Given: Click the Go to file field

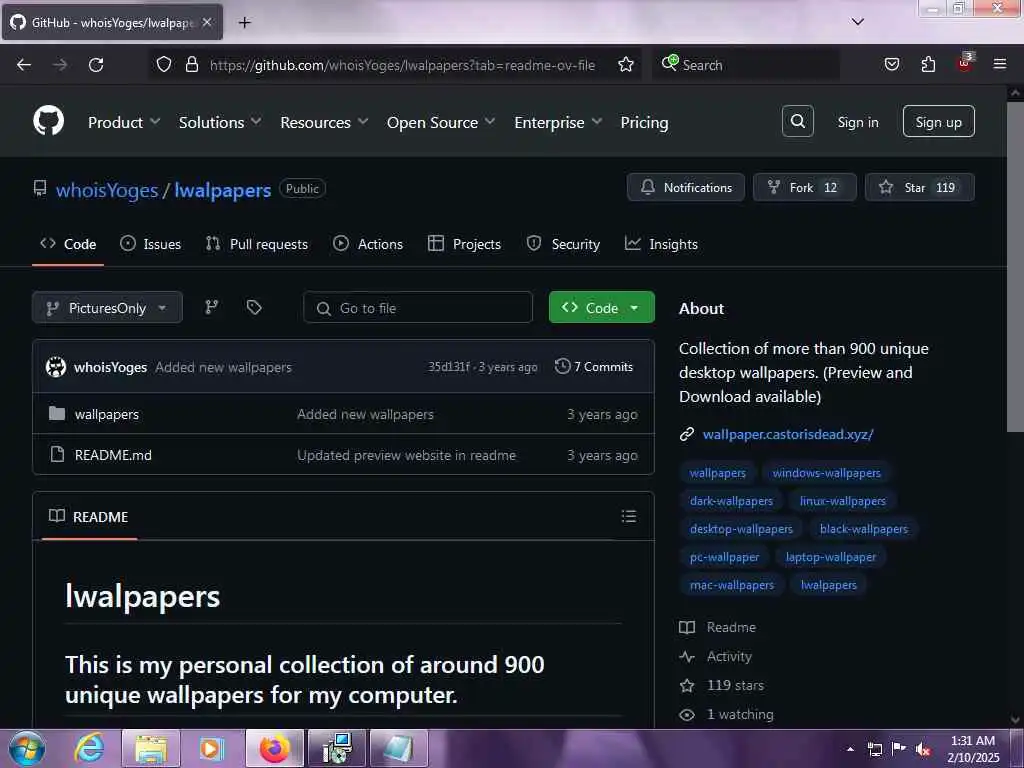Looking at the screenshot, I should click(x=418, y=308).
